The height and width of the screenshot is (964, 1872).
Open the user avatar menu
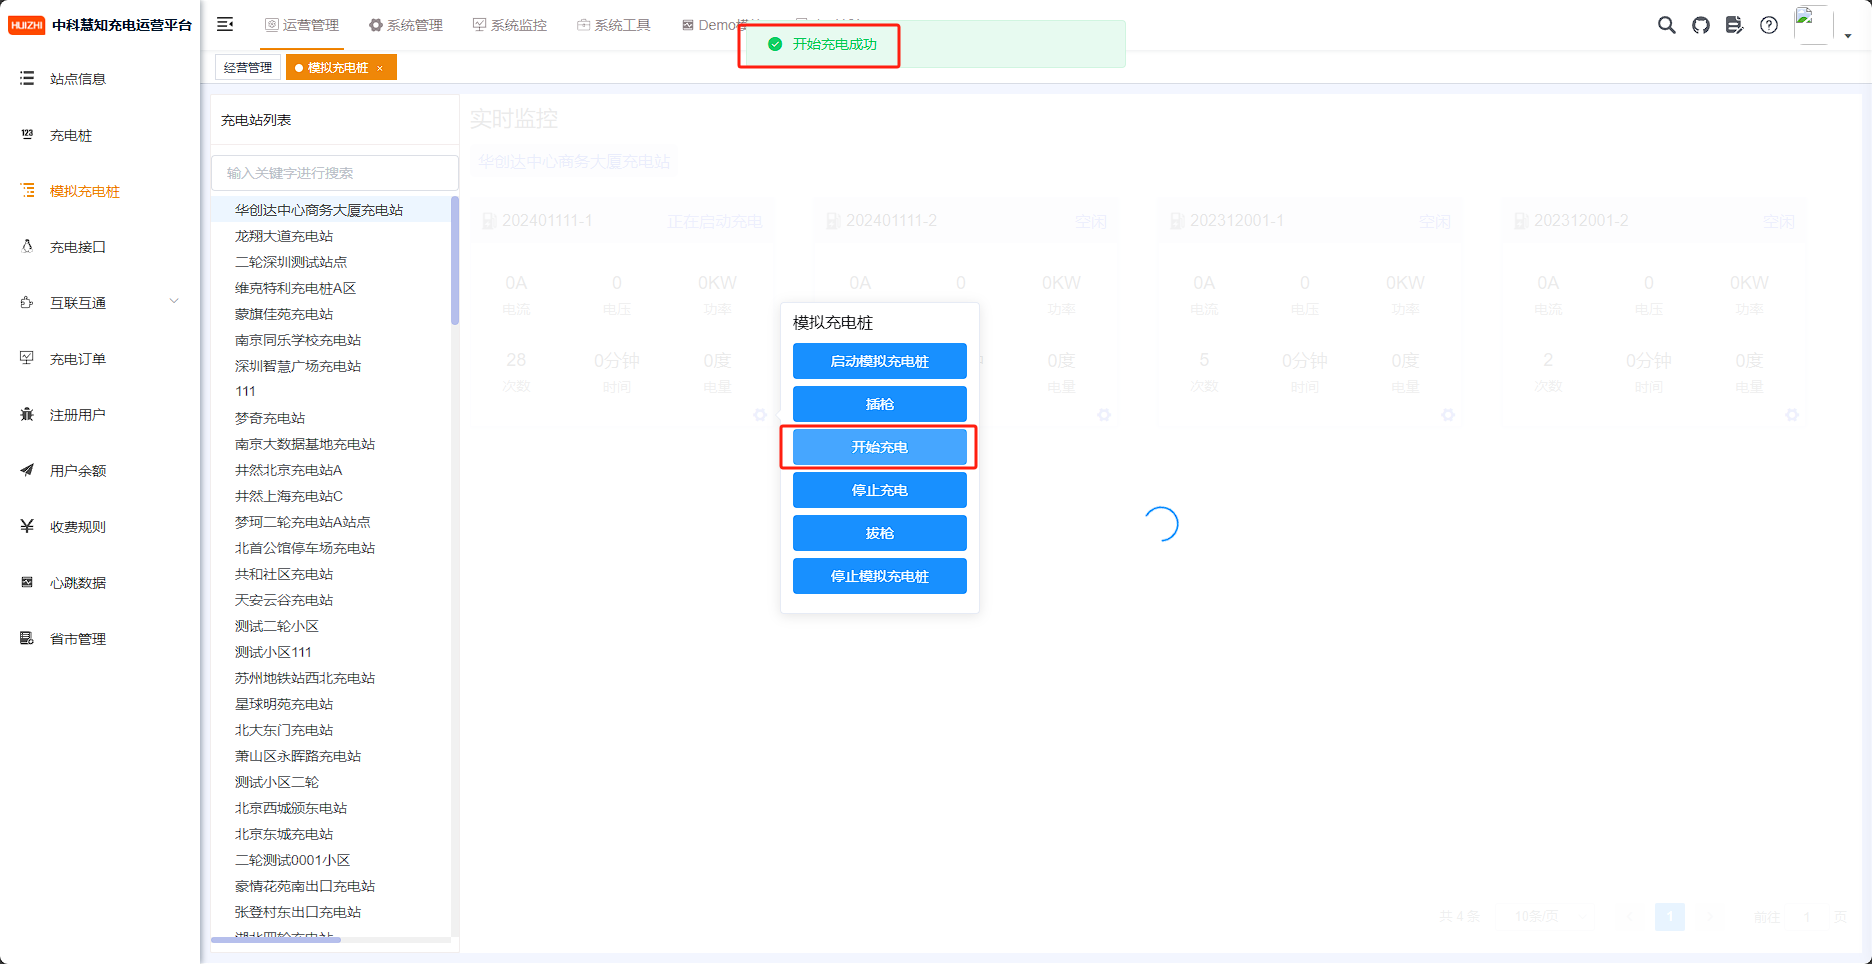(x=1822, y=26)
